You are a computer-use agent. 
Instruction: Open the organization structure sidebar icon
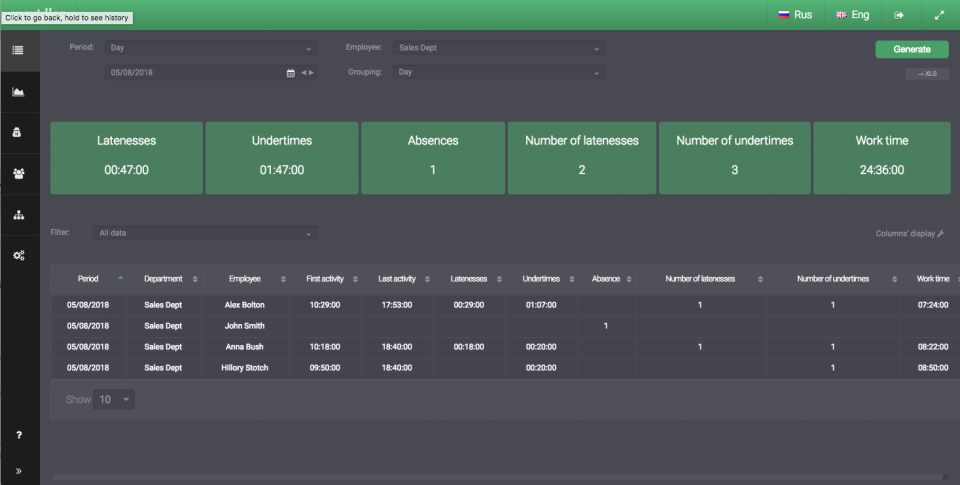click(x=18, y=215)
